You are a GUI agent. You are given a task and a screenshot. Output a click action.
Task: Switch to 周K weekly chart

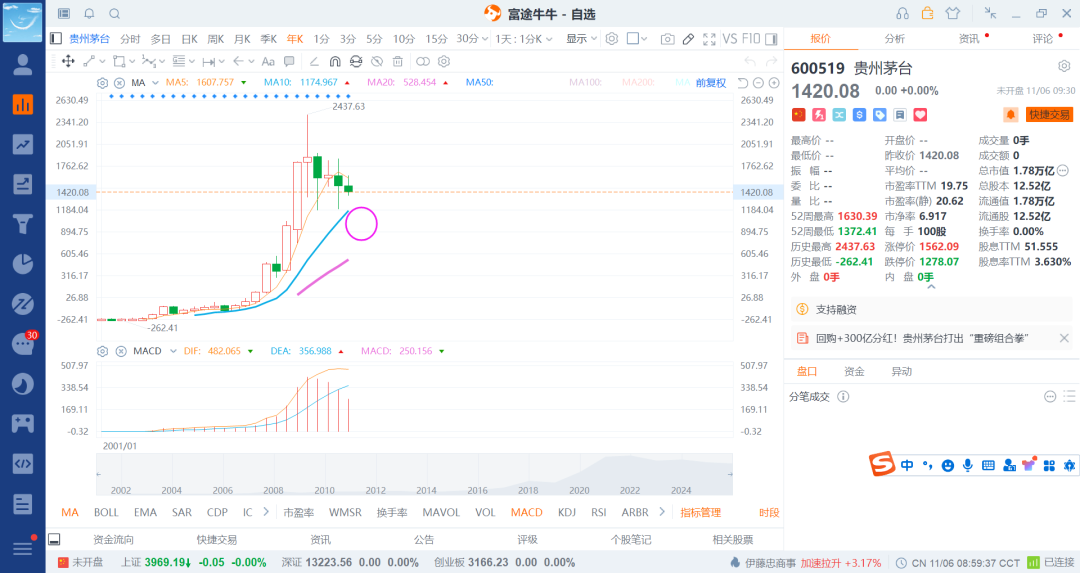tap(216, 39)
